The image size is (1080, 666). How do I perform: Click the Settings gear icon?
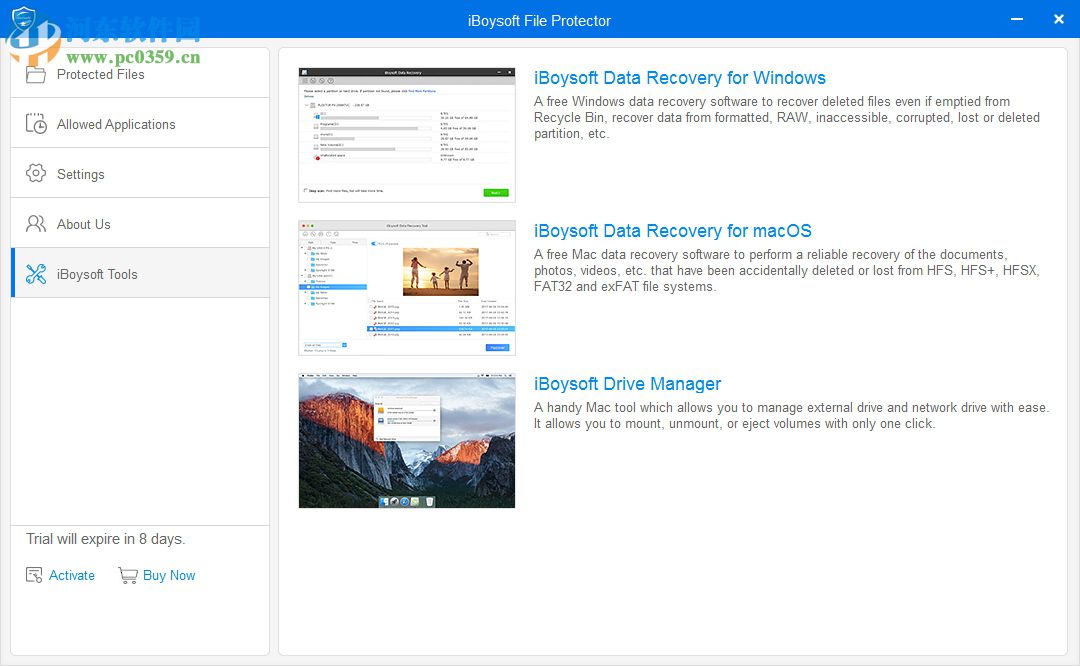pos(36,173)
